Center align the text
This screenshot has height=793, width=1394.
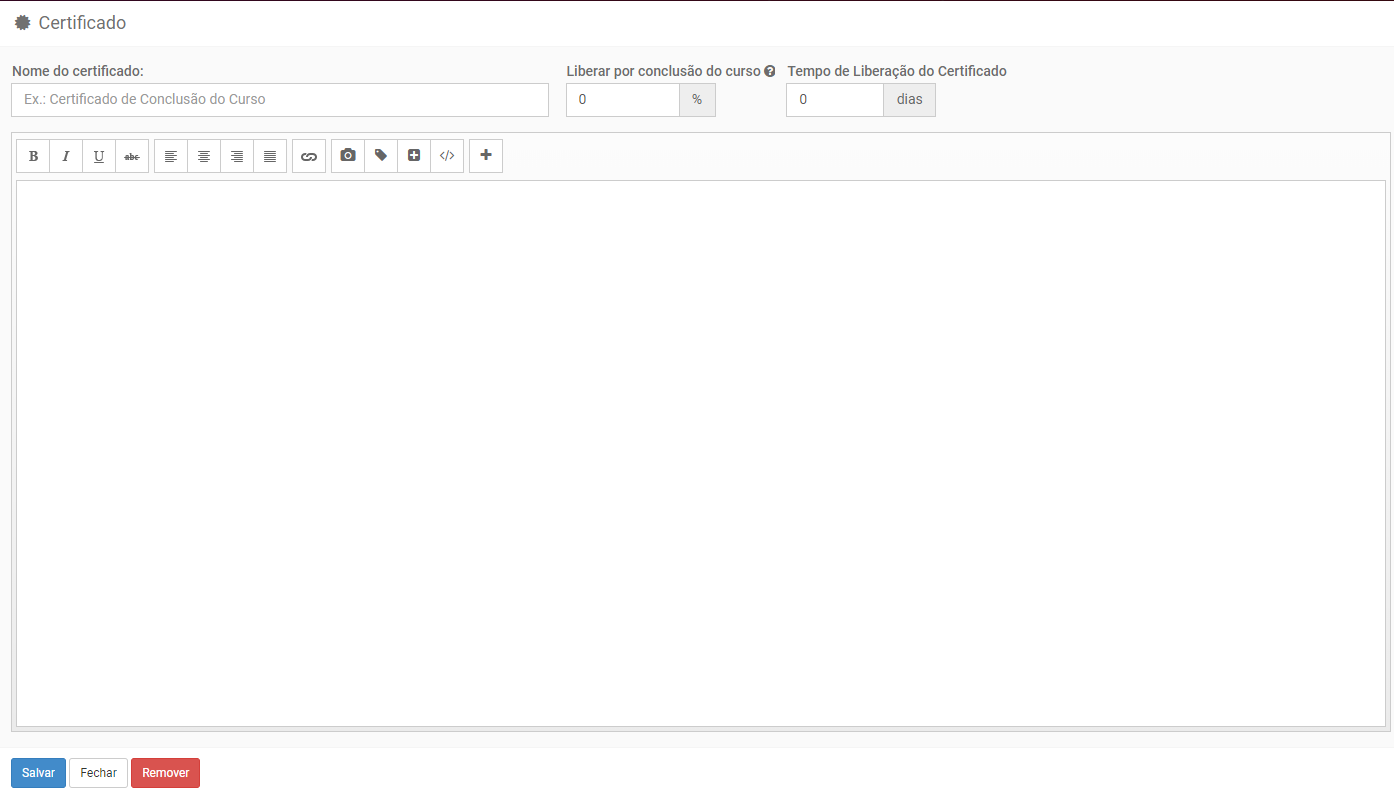tap(204, 156)
